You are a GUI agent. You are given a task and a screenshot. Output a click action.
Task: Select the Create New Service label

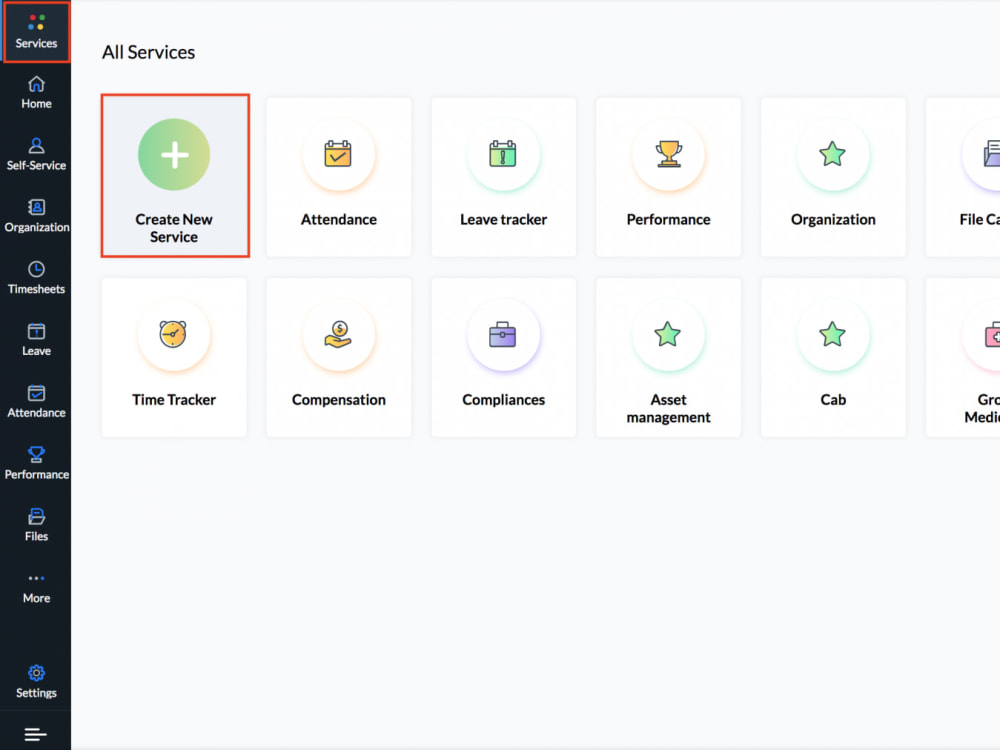point(174,228)
